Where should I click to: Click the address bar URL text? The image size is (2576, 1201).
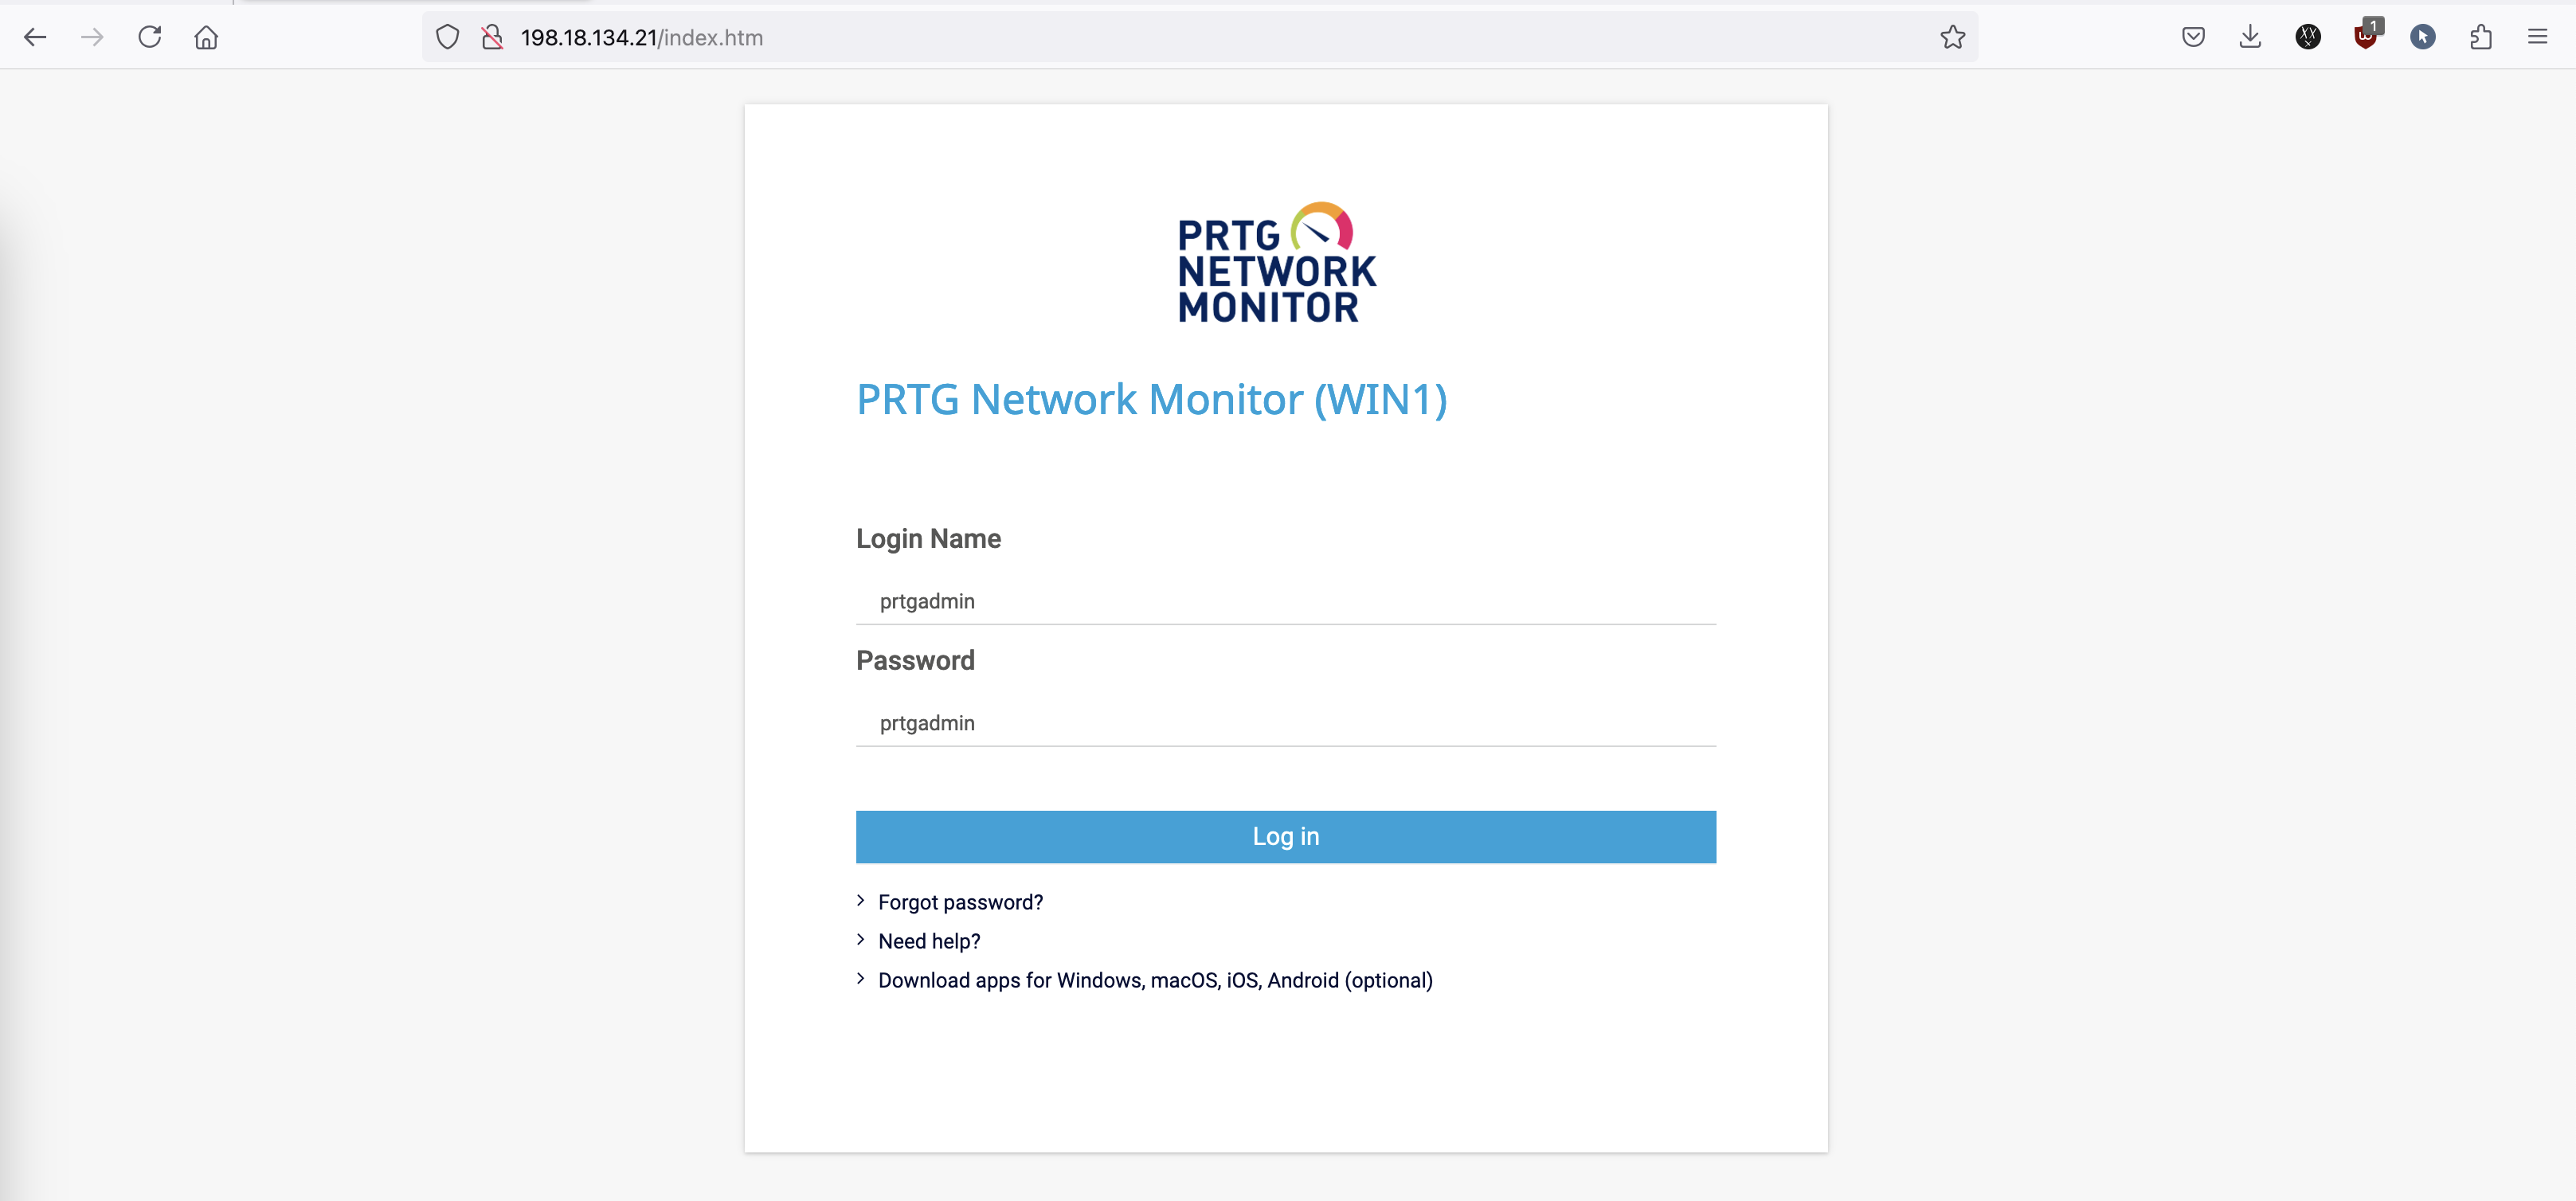pos(642,37)
